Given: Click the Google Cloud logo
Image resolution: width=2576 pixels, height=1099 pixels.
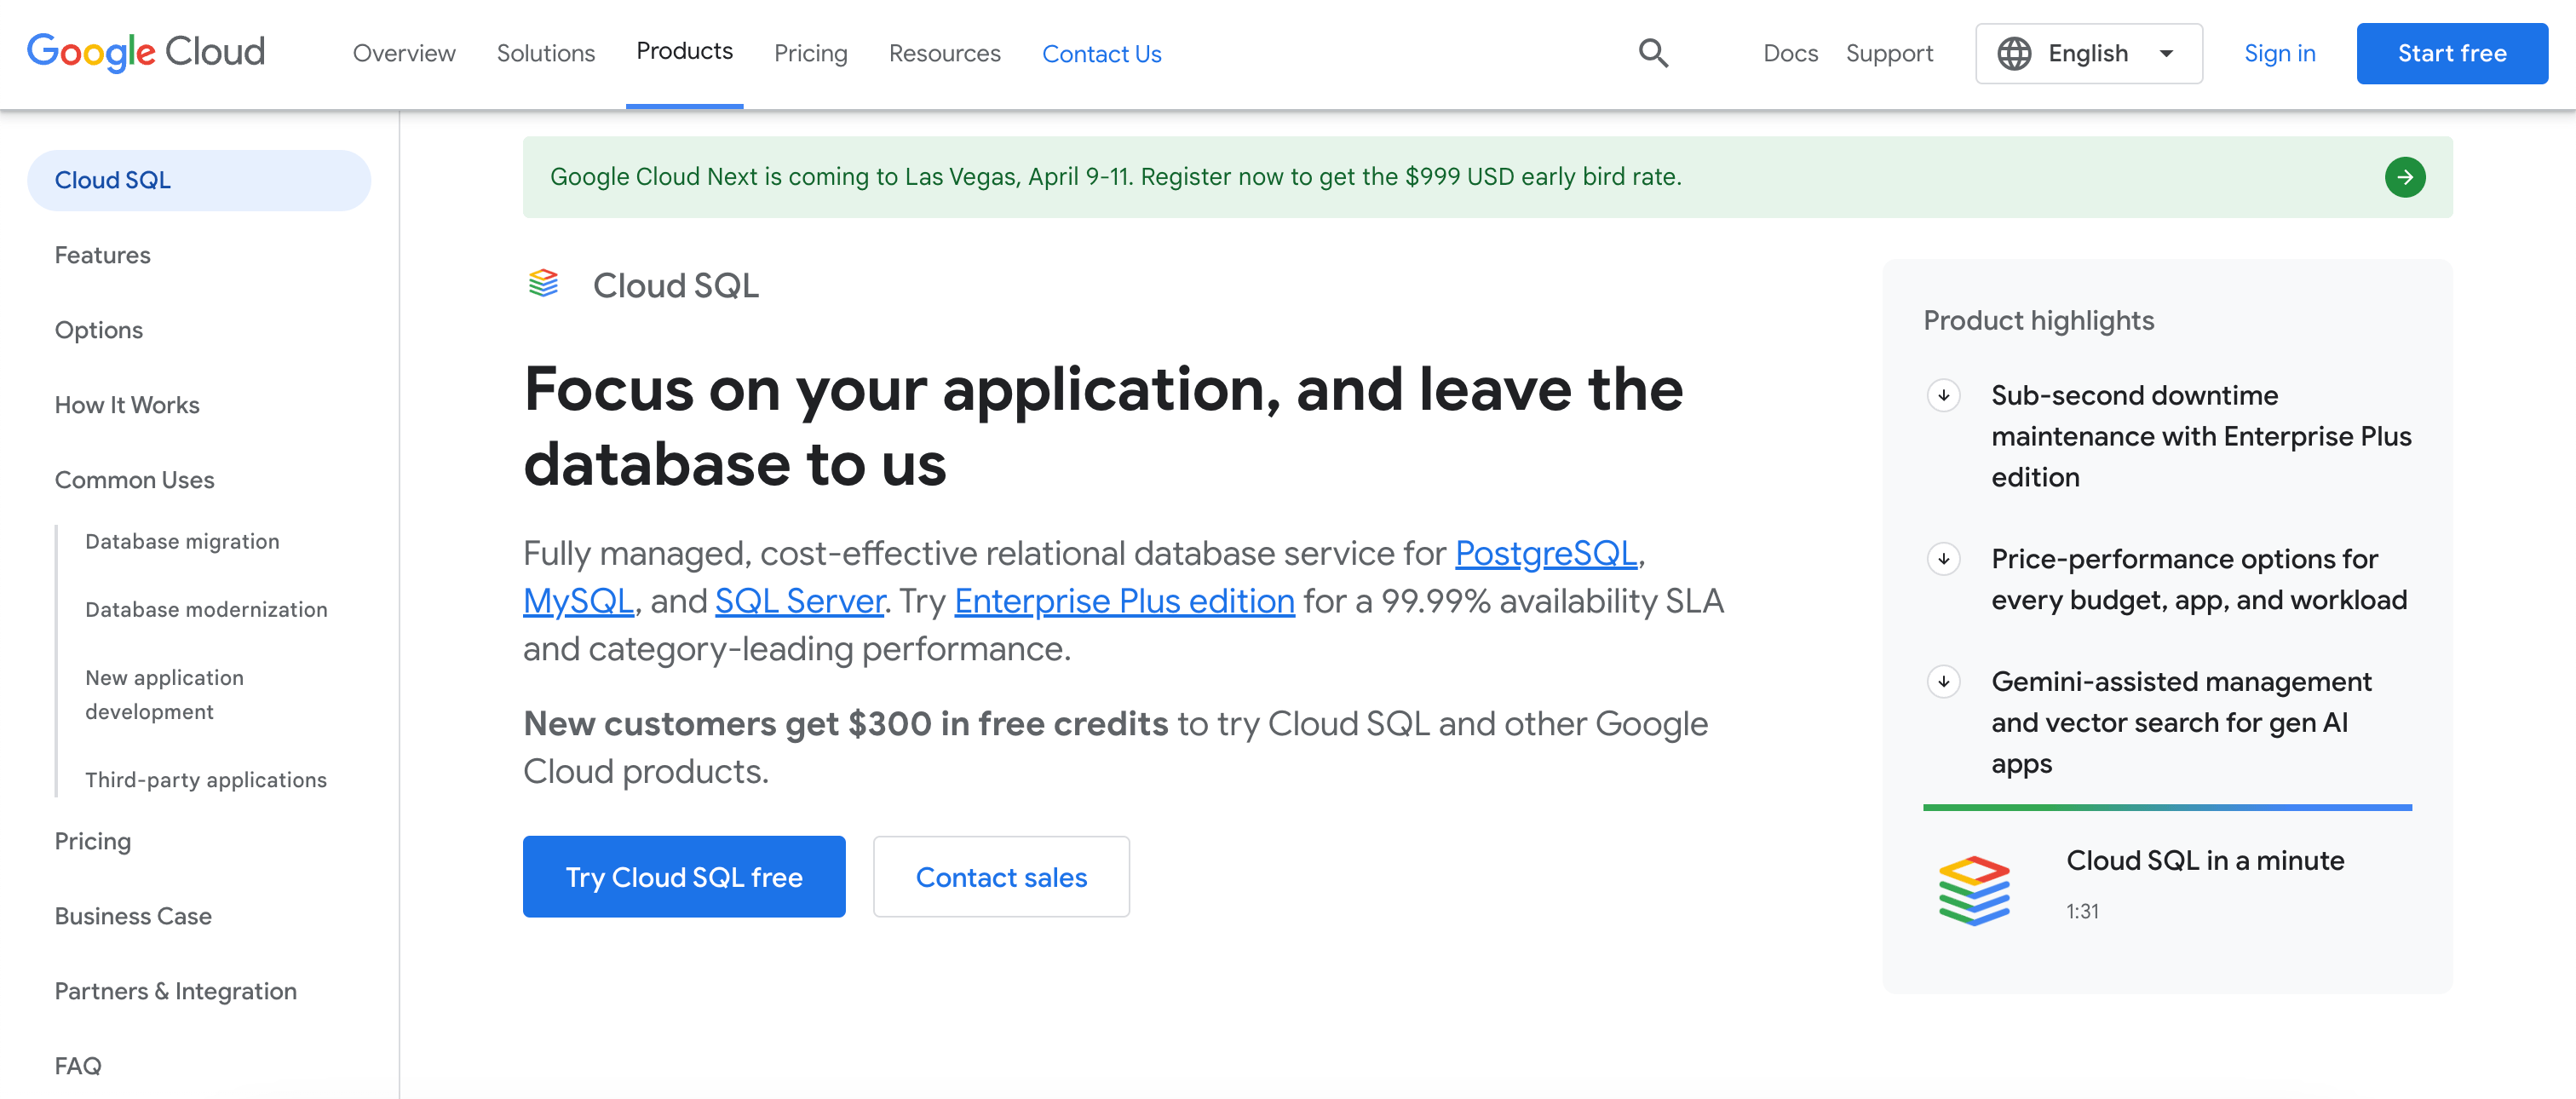Looking at the screenshot, I should point(146,52).
